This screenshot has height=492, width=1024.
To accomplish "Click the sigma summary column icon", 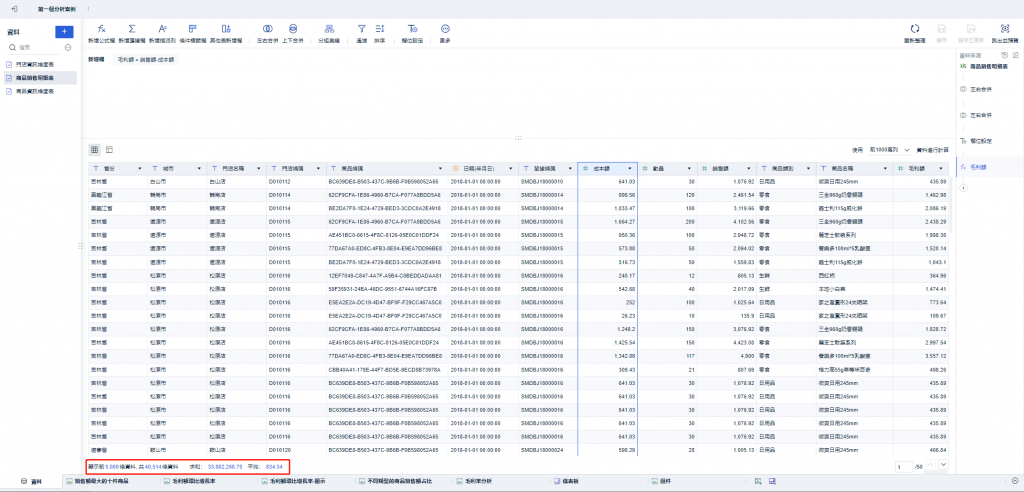I will click(132, 29).
